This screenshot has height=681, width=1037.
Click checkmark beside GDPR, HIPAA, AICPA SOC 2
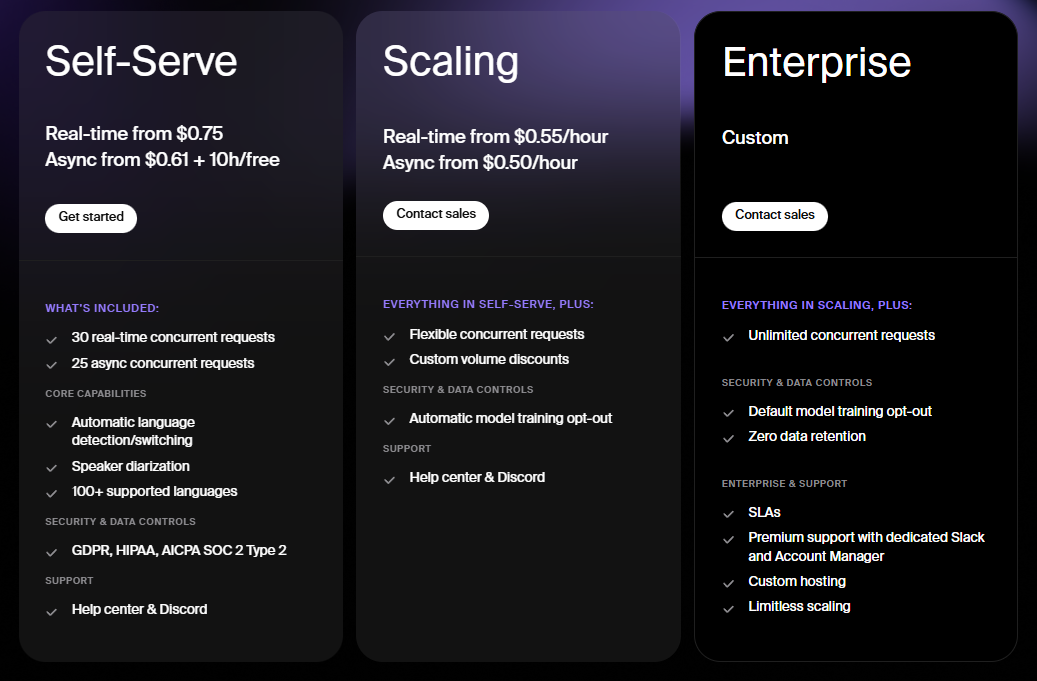[x=52, y=552]
